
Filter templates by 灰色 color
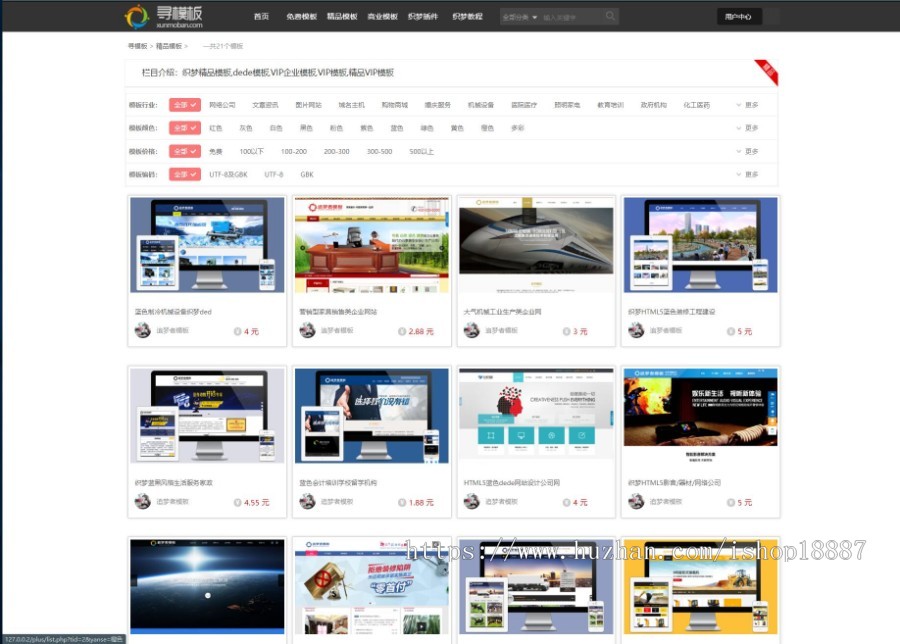[x=246, y=128]
